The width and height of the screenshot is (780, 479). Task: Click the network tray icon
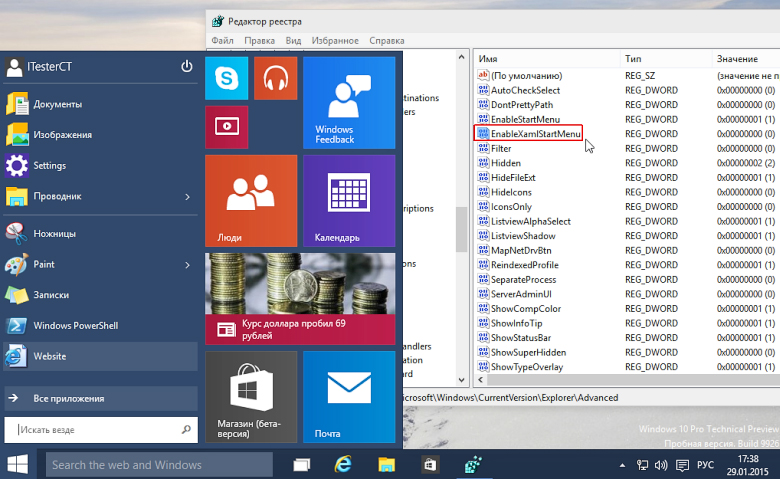(642, 465)
